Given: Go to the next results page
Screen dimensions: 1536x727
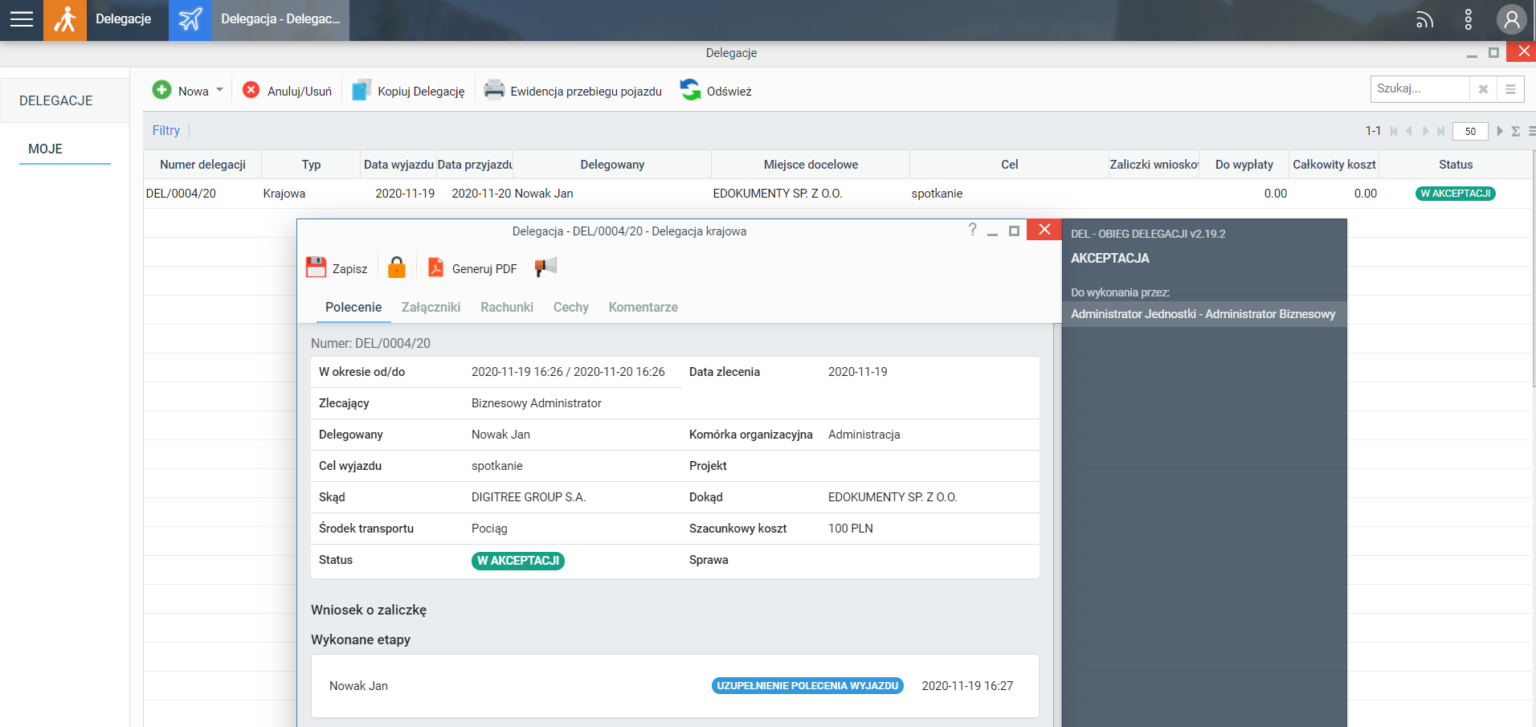Looking at the screenshot, I should pos(1426,131).
